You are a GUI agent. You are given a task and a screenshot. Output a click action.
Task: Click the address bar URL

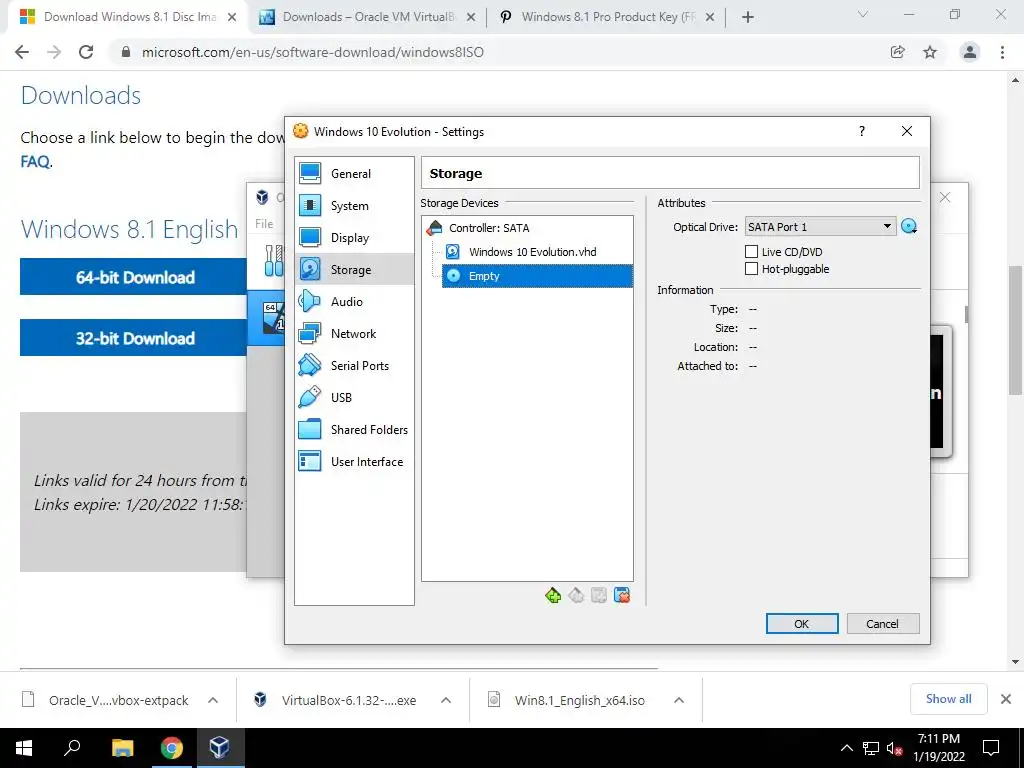tap(313, 52)
